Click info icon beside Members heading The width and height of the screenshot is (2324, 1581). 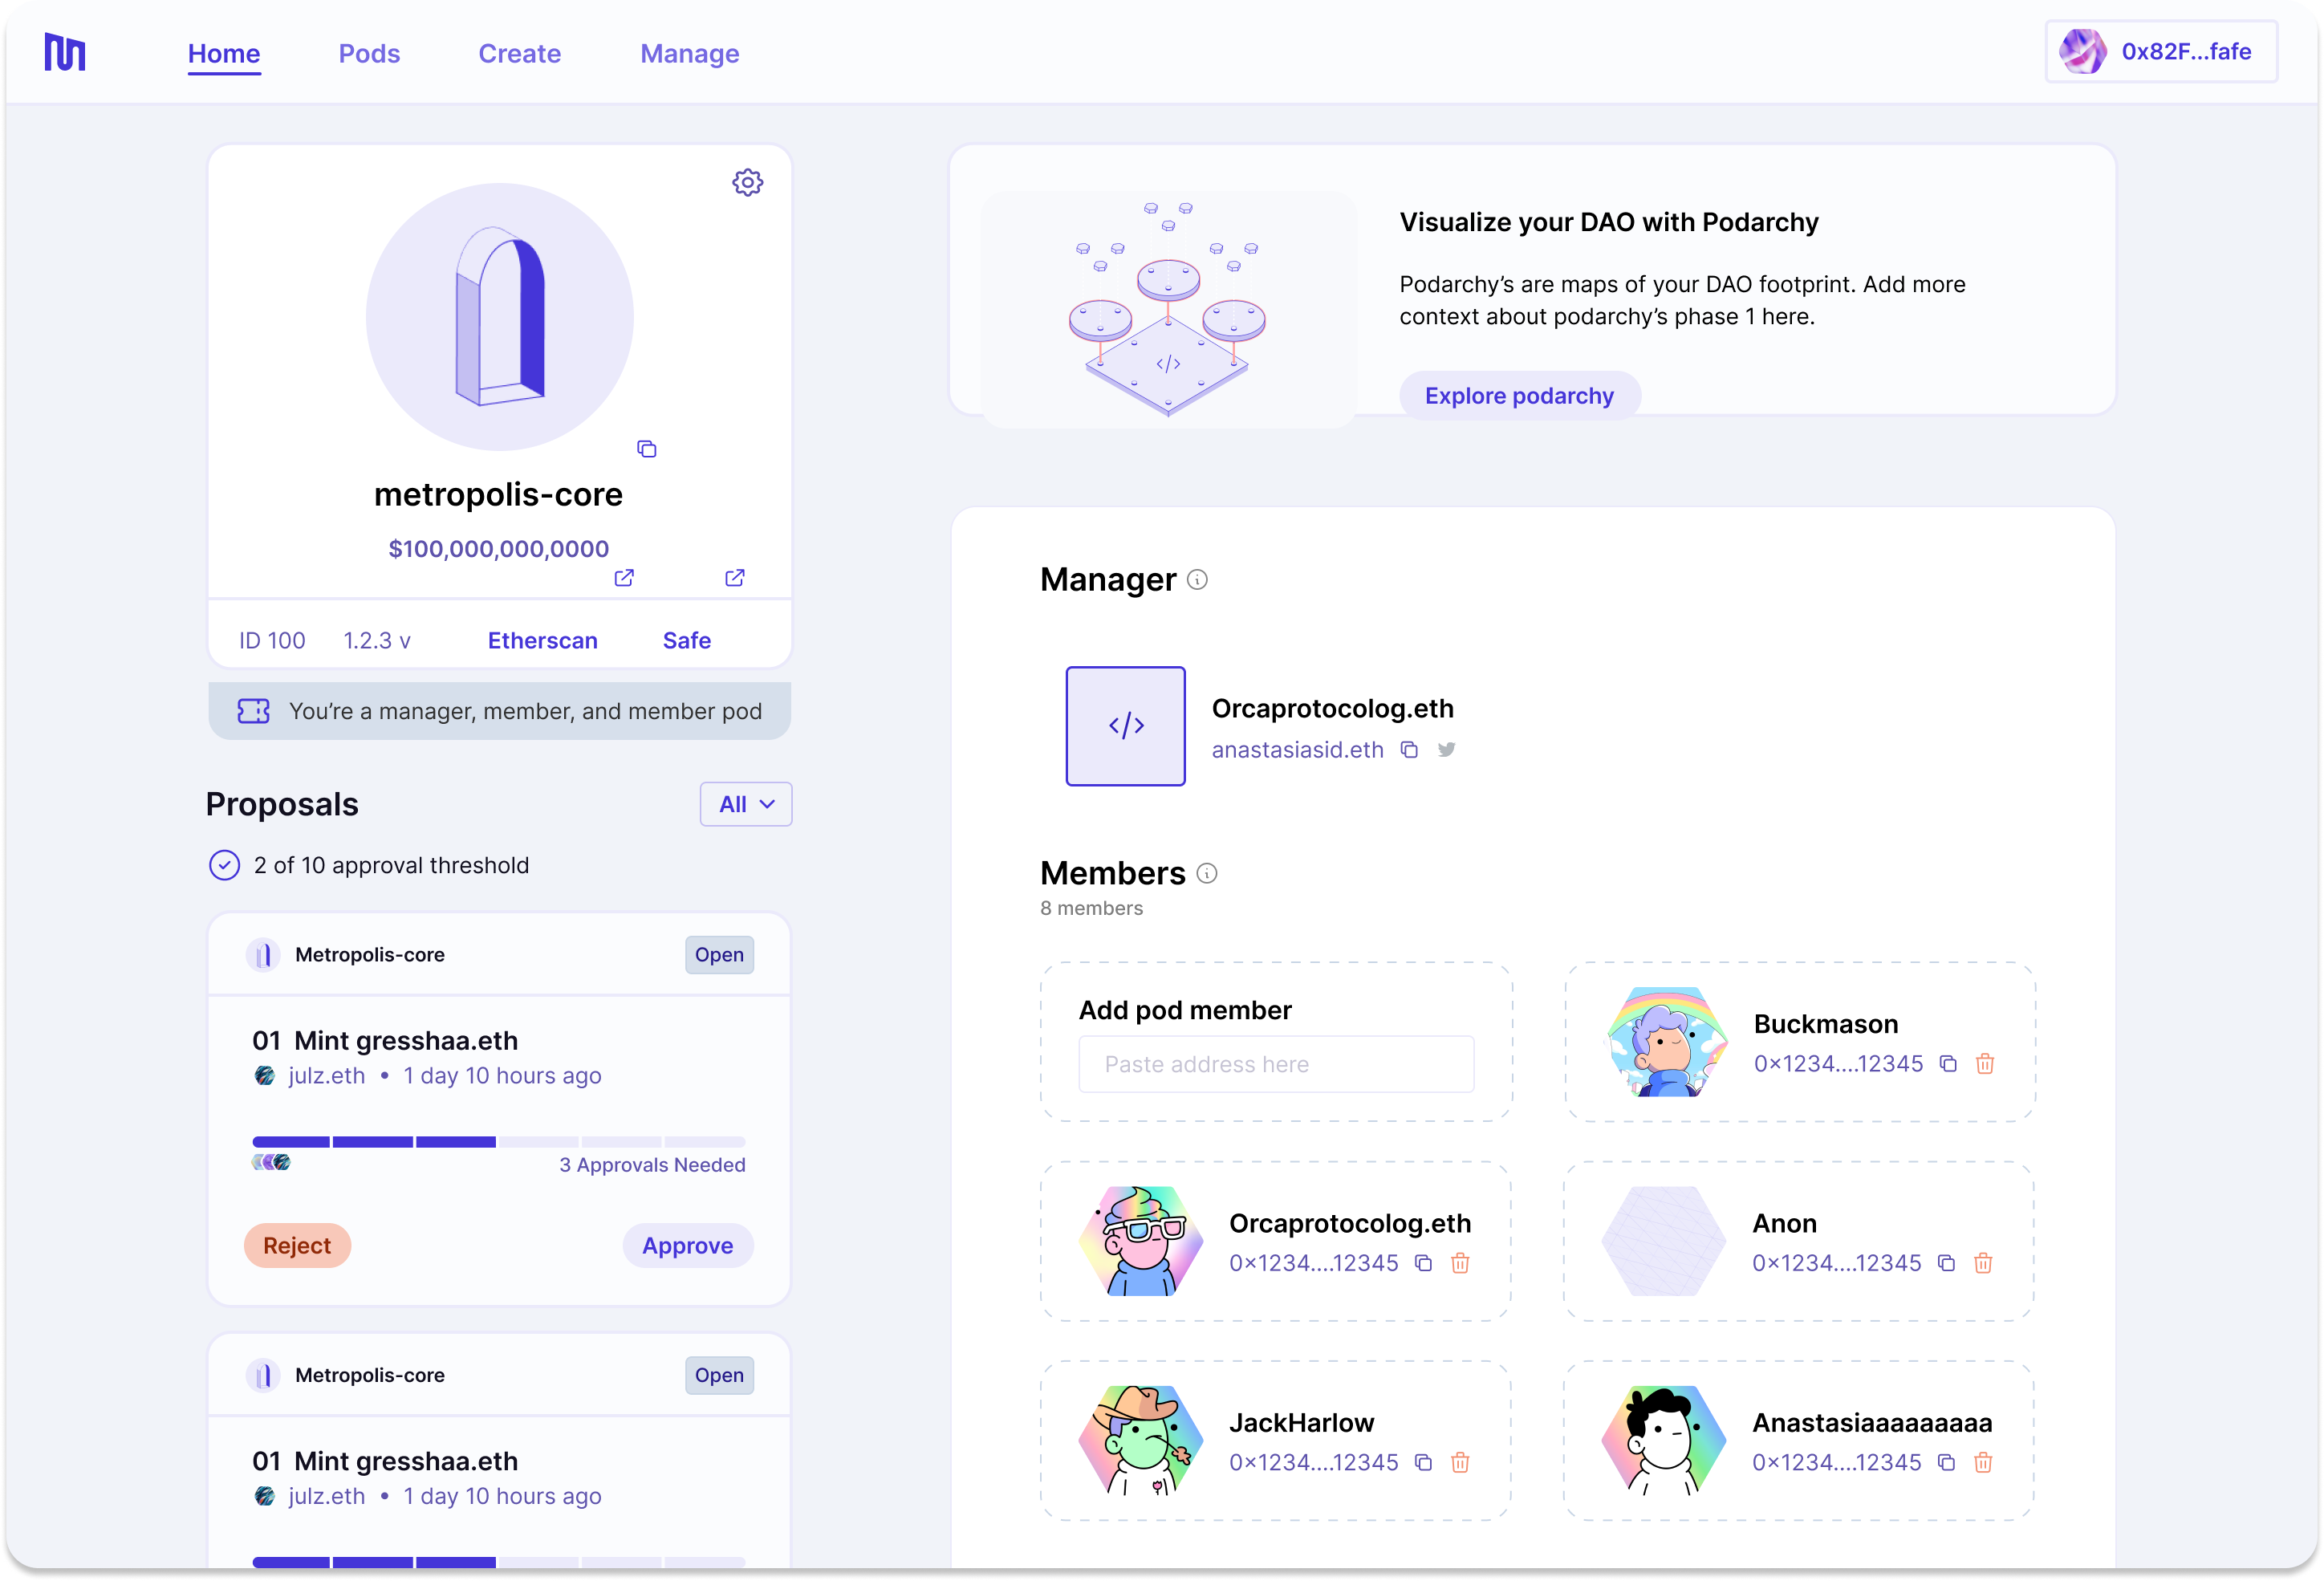pos(1207,873)
